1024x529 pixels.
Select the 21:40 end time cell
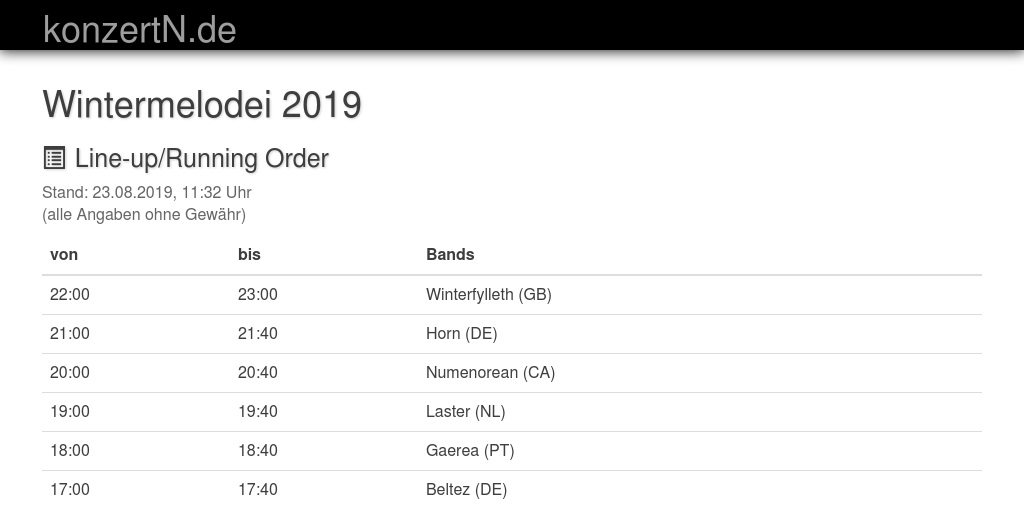pos(258,333)
